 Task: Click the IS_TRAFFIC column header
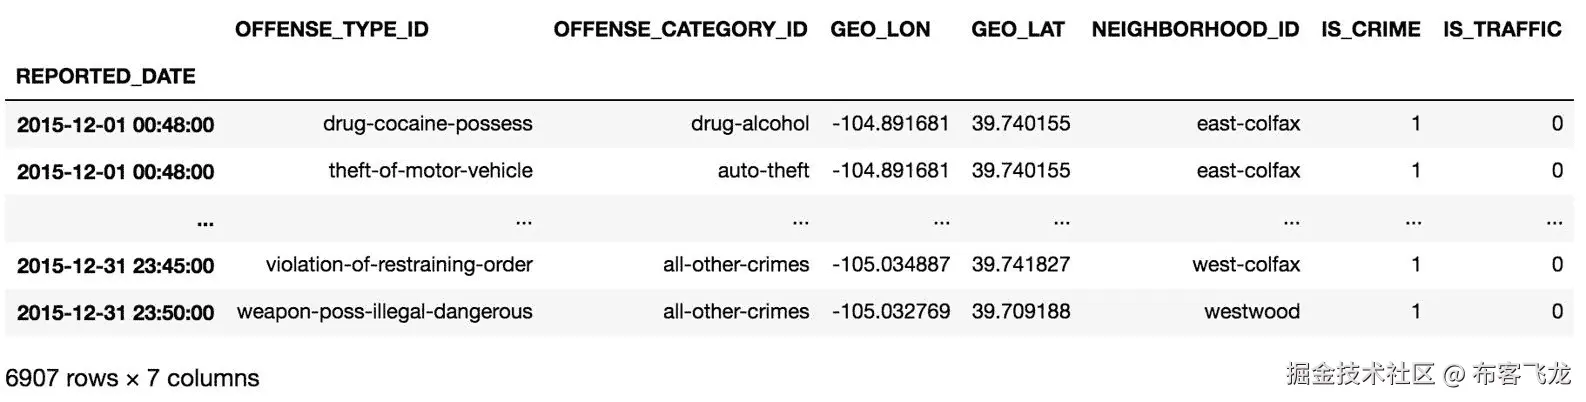click(x=1501, y=30)
